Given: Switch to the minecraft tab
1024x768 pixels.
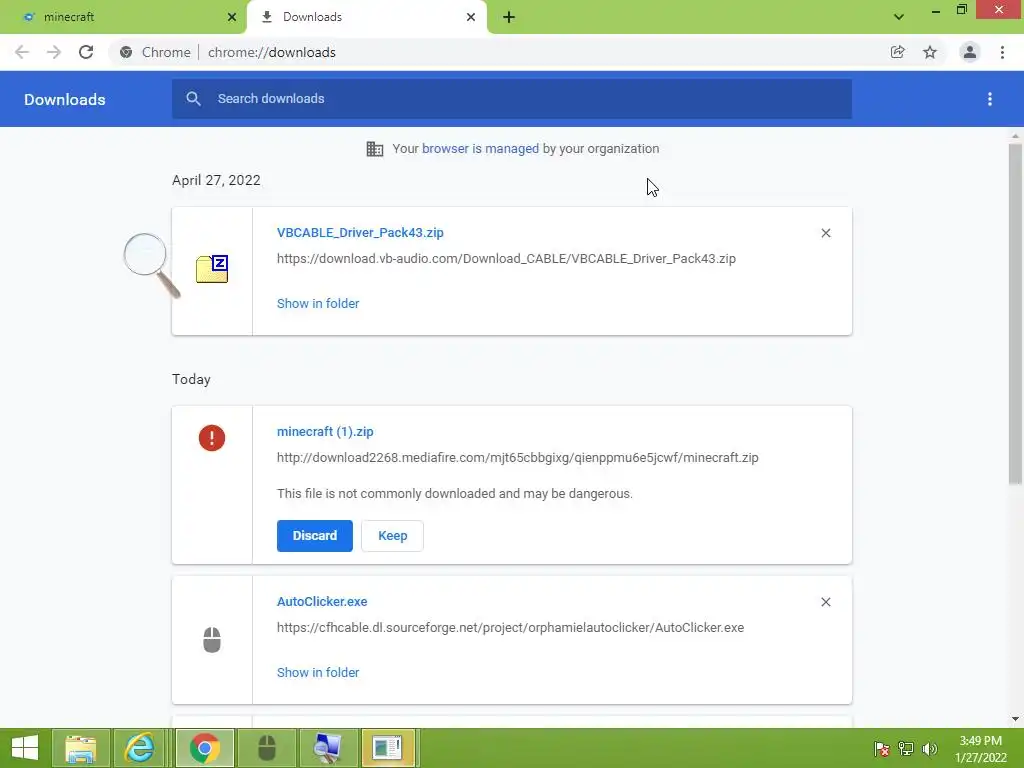Looking at the screenshot, I should (x=122, y=17).
